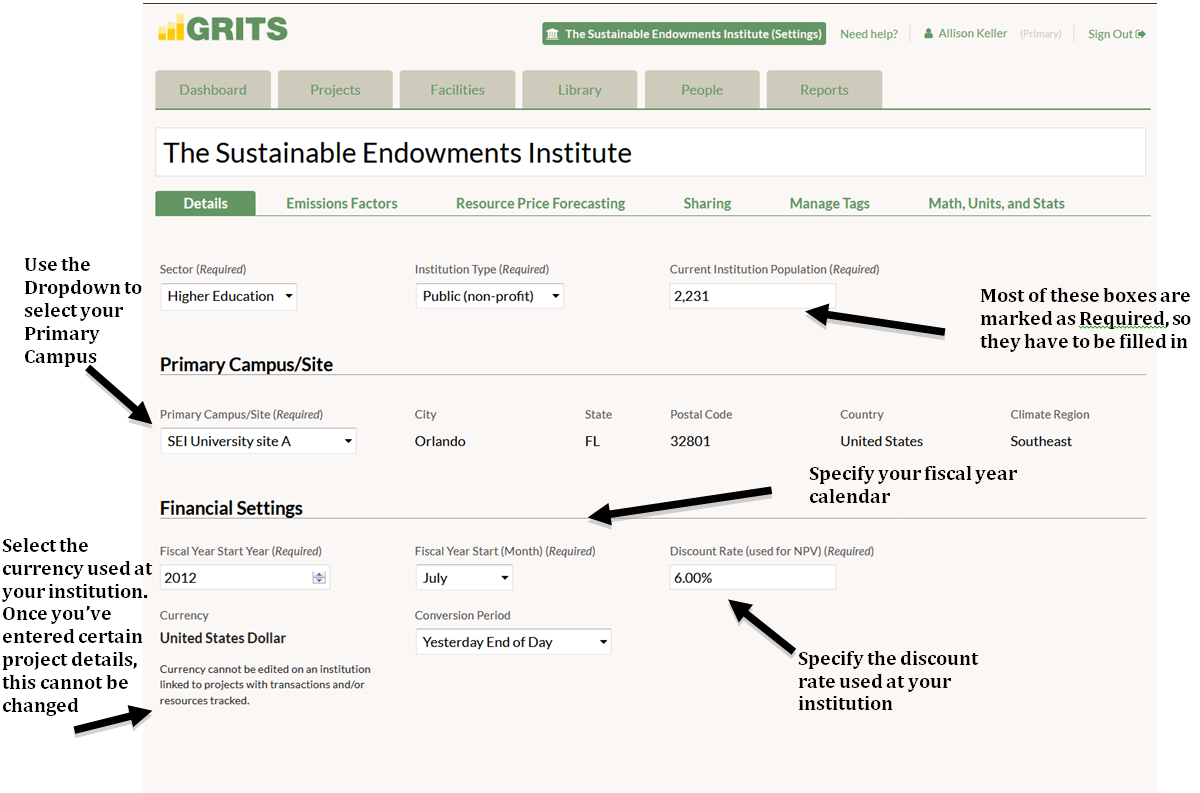Viewport: 1200px width, 793px height.
Task: Click the fiscal year spinner arrows
Action: 319,577
